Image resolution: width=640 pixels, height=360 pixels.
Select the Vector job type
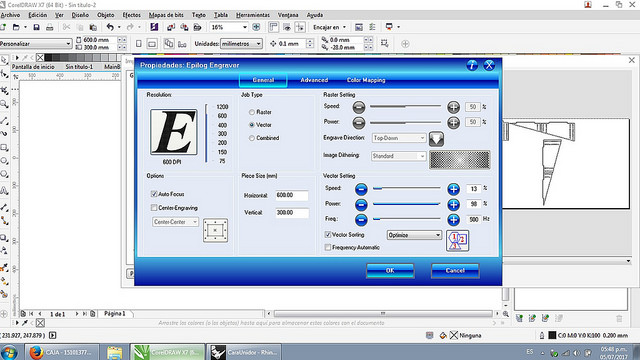tap(252, 125)
